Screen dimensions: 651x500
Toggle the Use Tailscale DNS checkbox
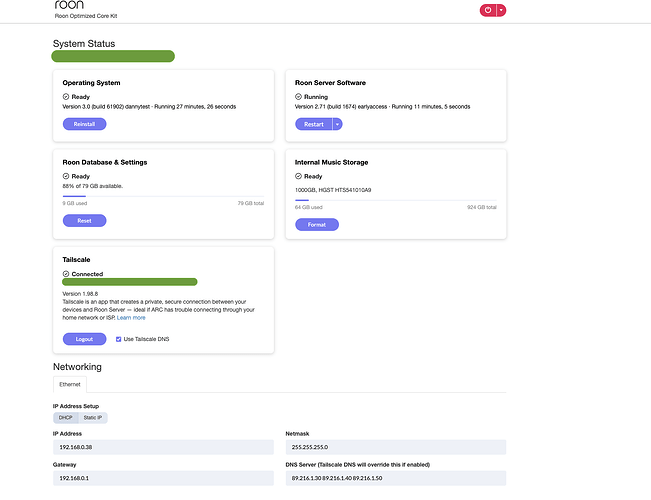click(x=118, y=339)
